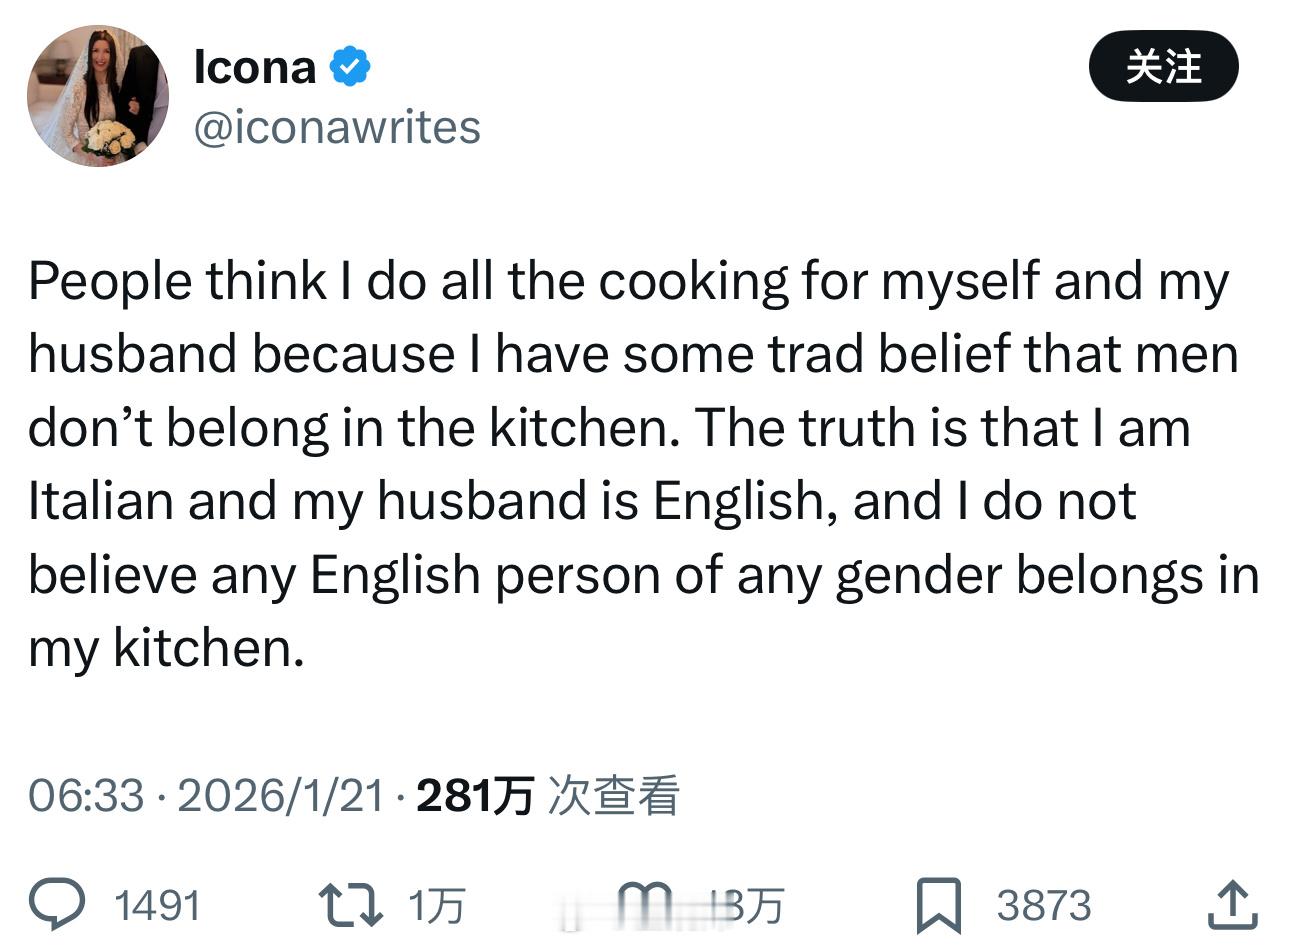Click the 2026/1/21 post date
Viewport: 1290px width, 945px height.
(280, 796)
